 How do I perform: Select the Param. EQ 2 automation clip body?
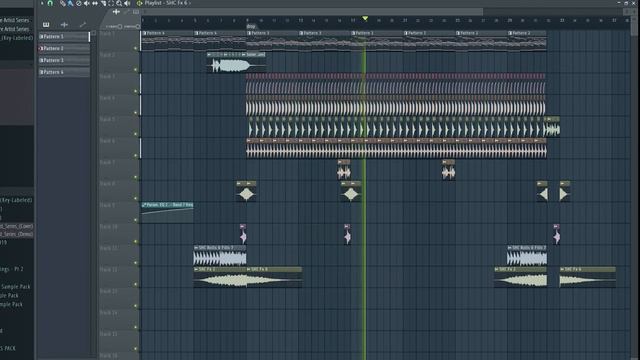pos(167,215)
